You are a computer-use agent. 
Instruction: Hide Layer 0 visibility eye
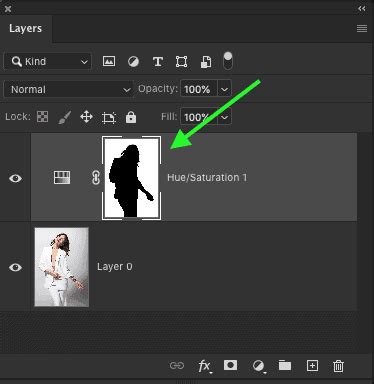tap(15, 267)
